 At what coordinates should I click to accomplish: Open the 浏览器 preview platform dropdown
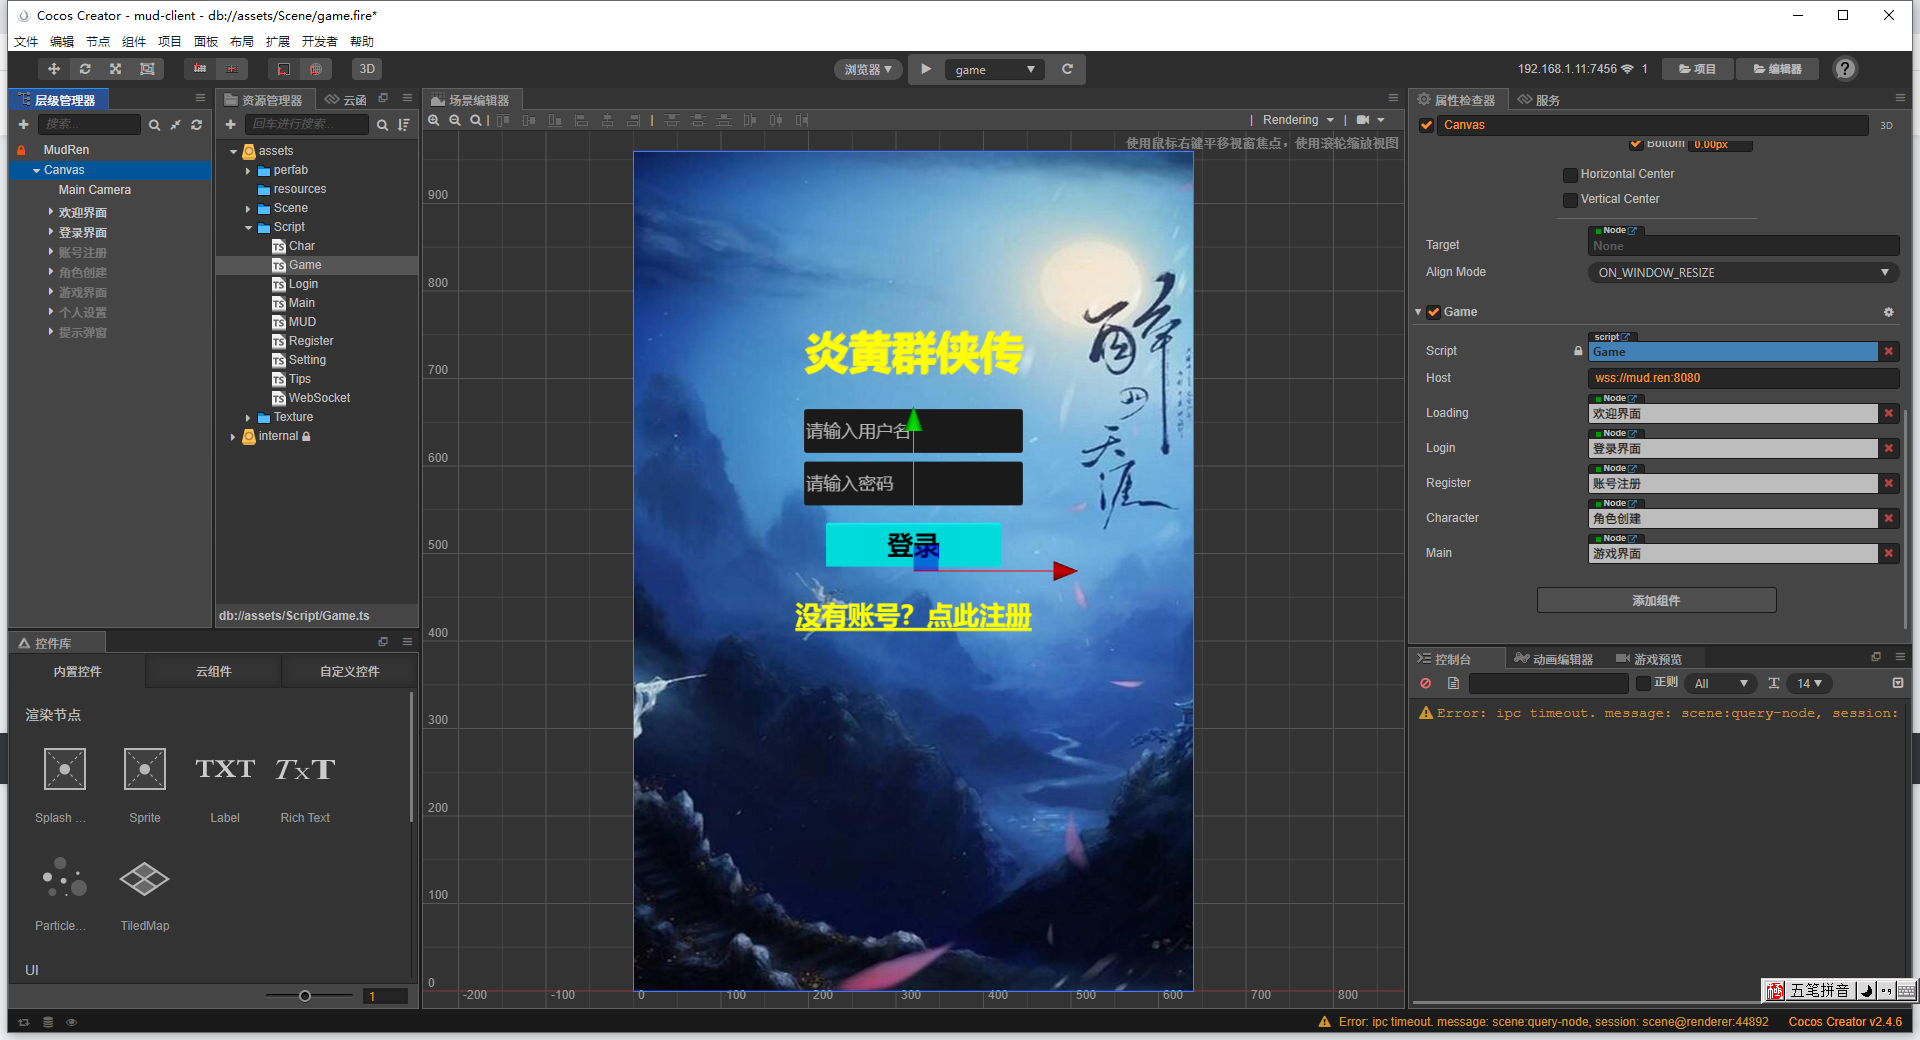[868, 69]
